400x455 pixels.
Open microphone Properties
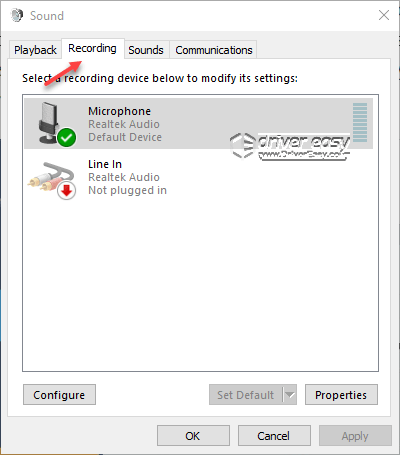341,395
